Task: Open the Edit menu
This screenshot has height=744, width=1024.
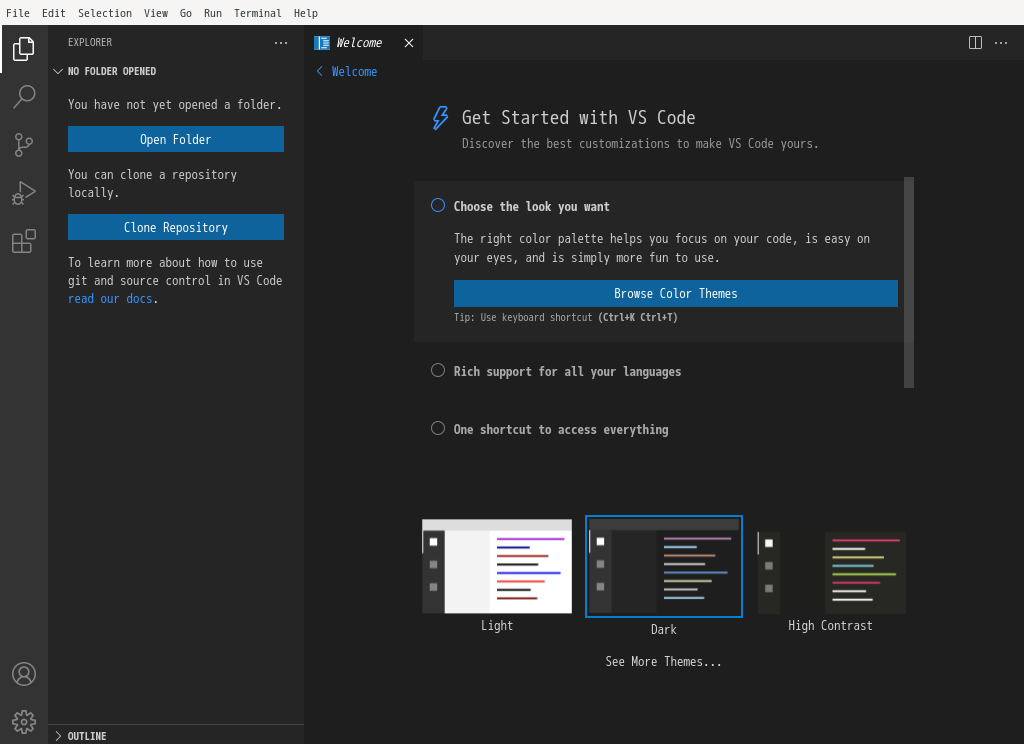Action: click(x=54, y=13)
